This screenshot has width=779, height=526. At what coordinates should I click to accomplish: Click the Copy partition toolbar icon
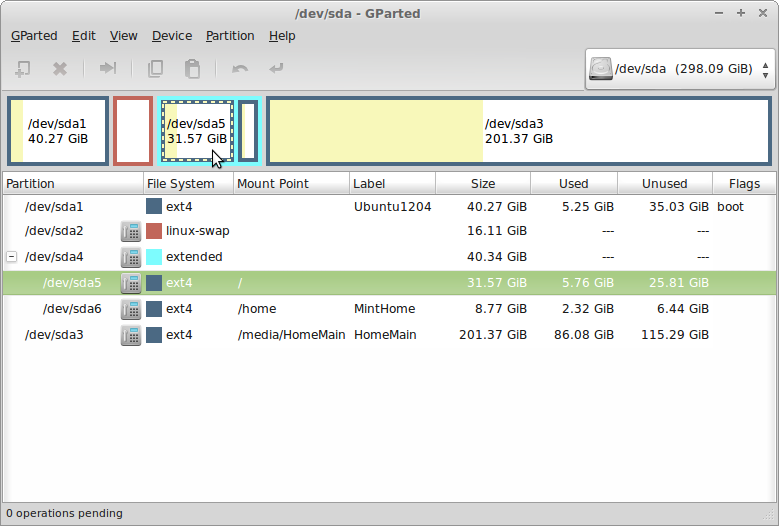click(156, 69)
